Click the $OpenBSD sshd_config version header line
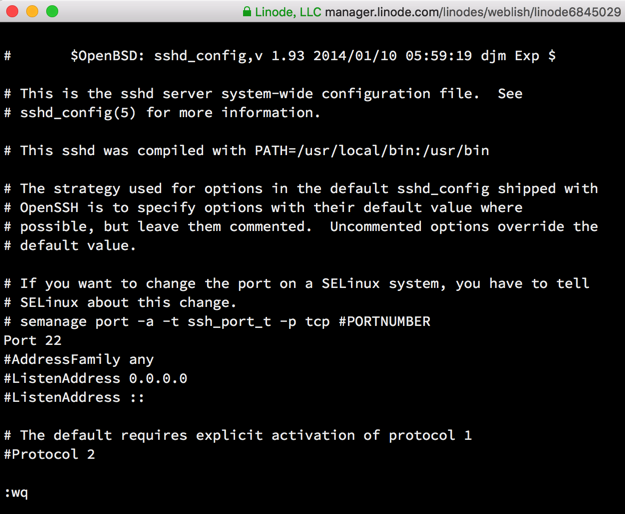This screenshot has width=625, height=514. coord(312,56)
